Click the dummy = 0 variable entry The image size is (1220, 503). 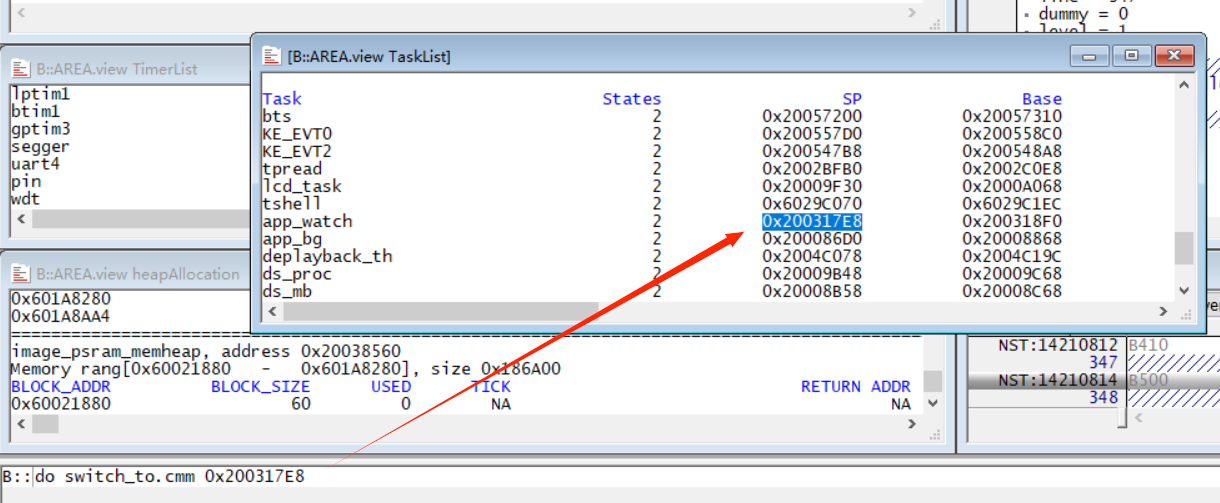click(1084, 14)
